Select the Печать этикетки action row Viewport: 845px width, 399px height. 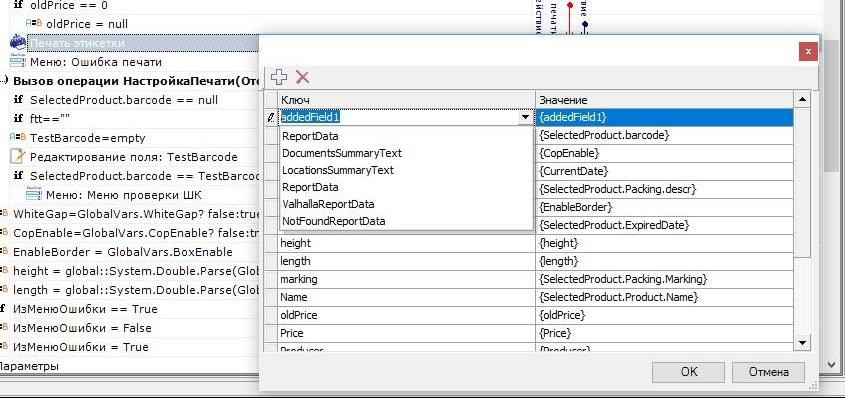coord(144,43)
